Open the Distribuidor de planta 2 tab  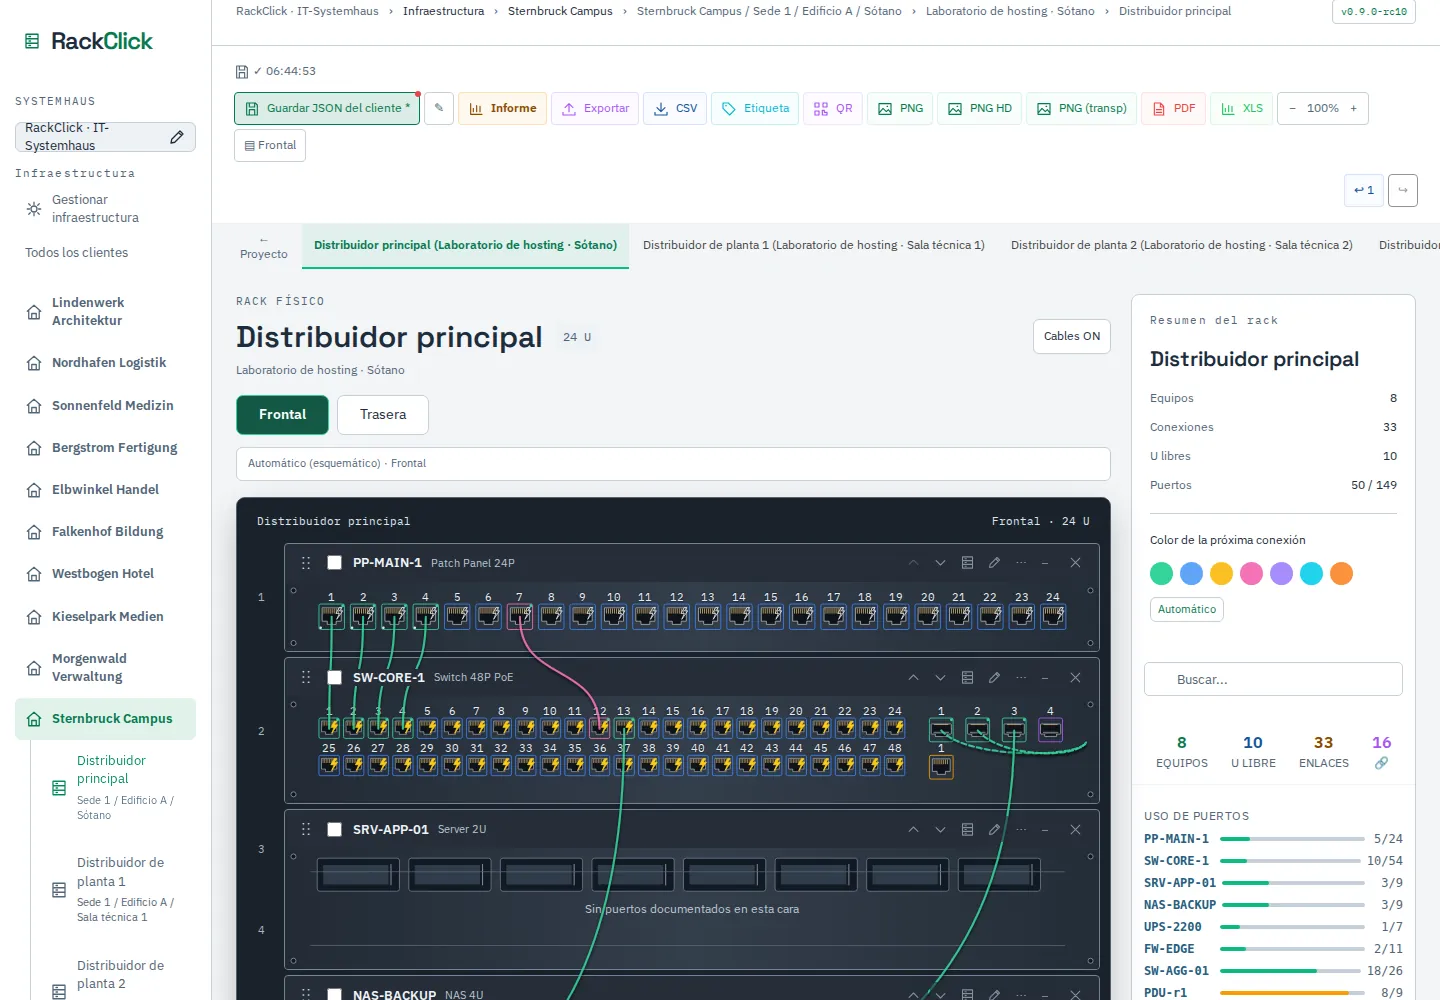pos(1182,245)
